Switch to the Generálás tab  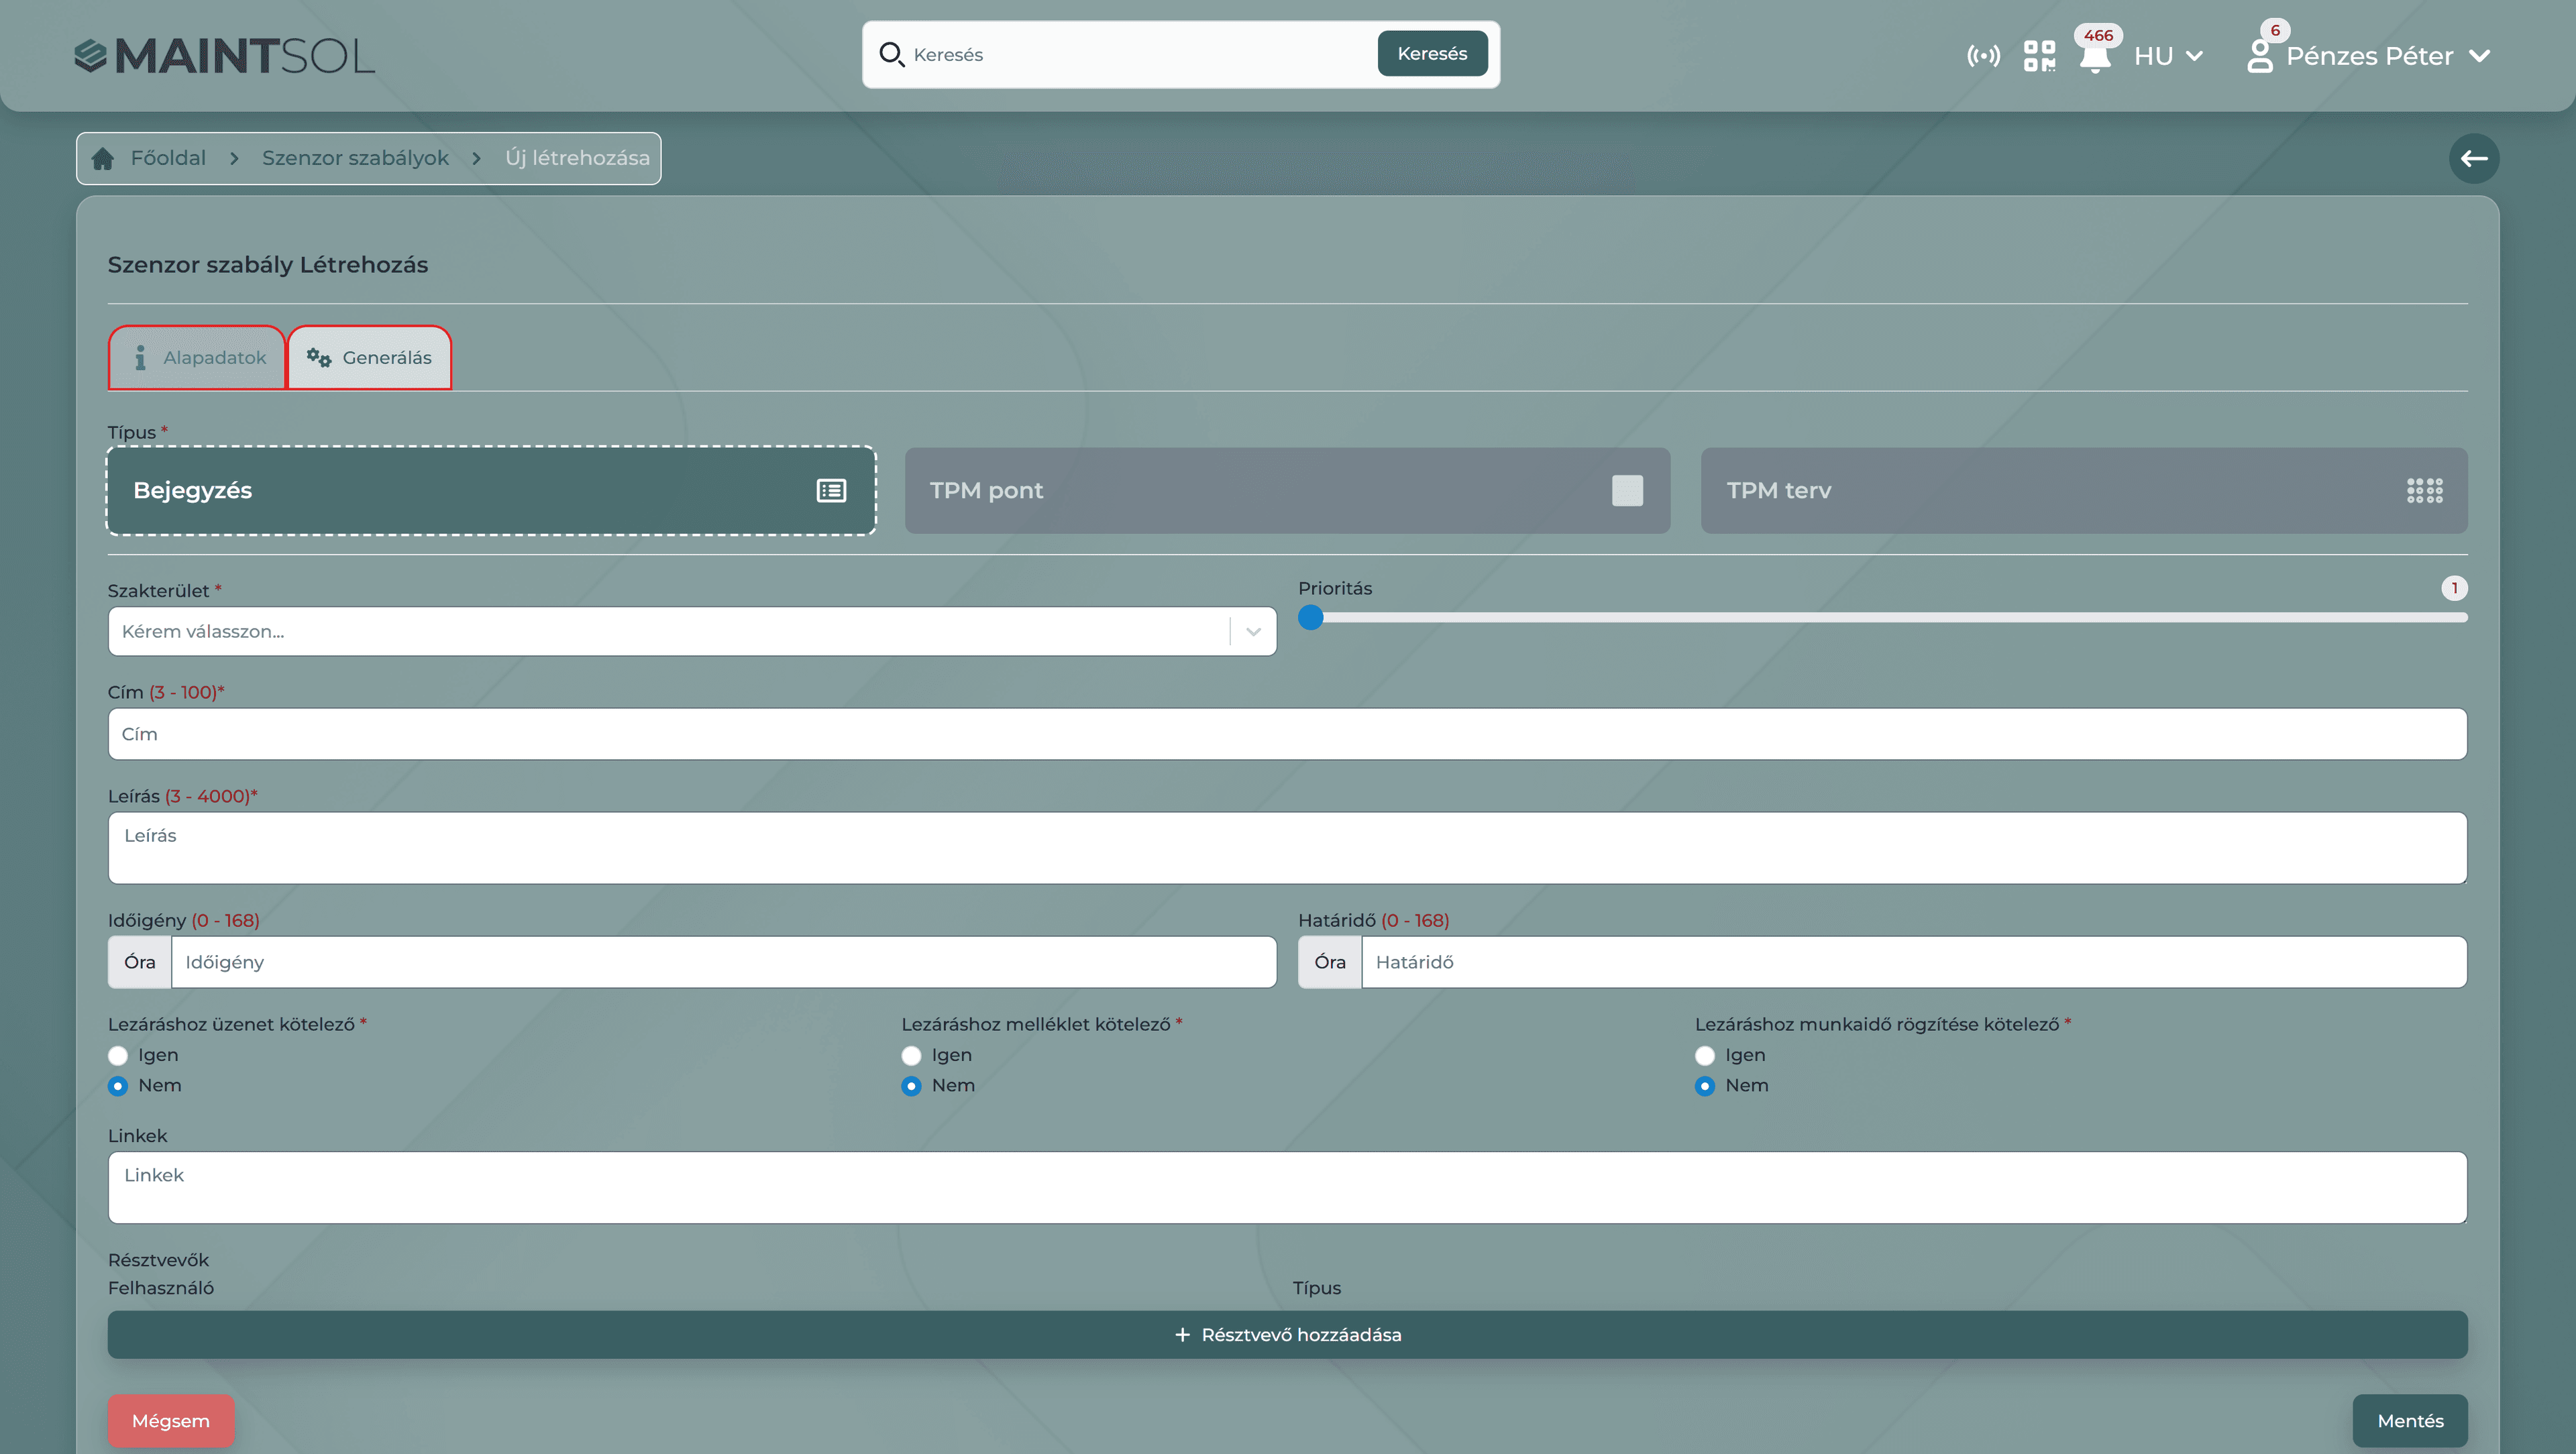click(x=369, y=358)
